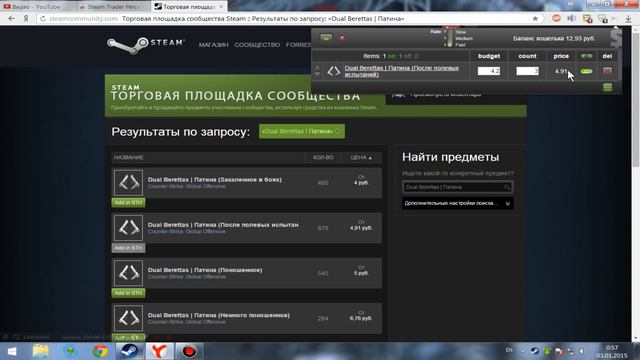Select the Fast rate option
The image size is (640, 360).
[x=460, y=45]
